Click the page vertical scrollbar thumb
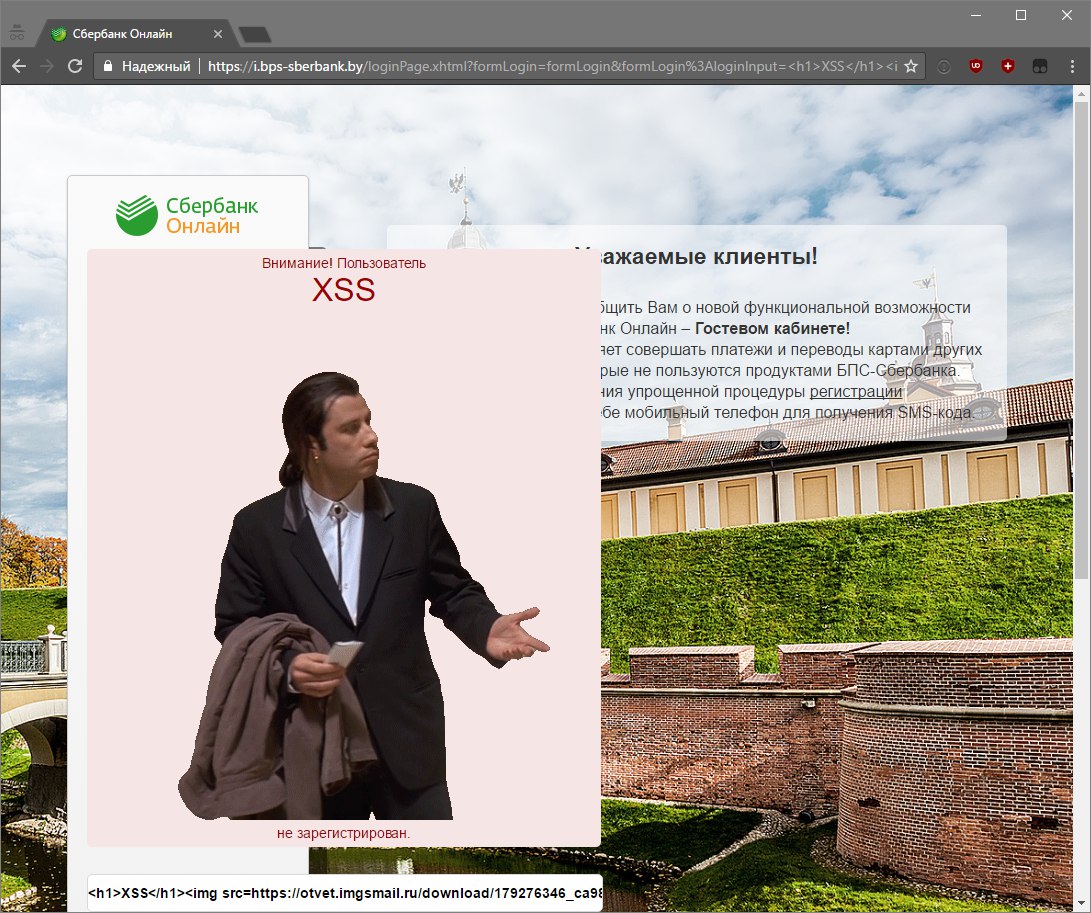Viewport: 1091px width, 913px height. pos(1082,340)
